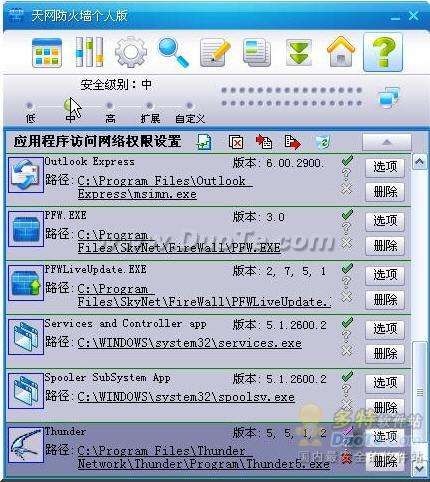
Task: Set security level to 高 (high)
Action: [109, 106]
